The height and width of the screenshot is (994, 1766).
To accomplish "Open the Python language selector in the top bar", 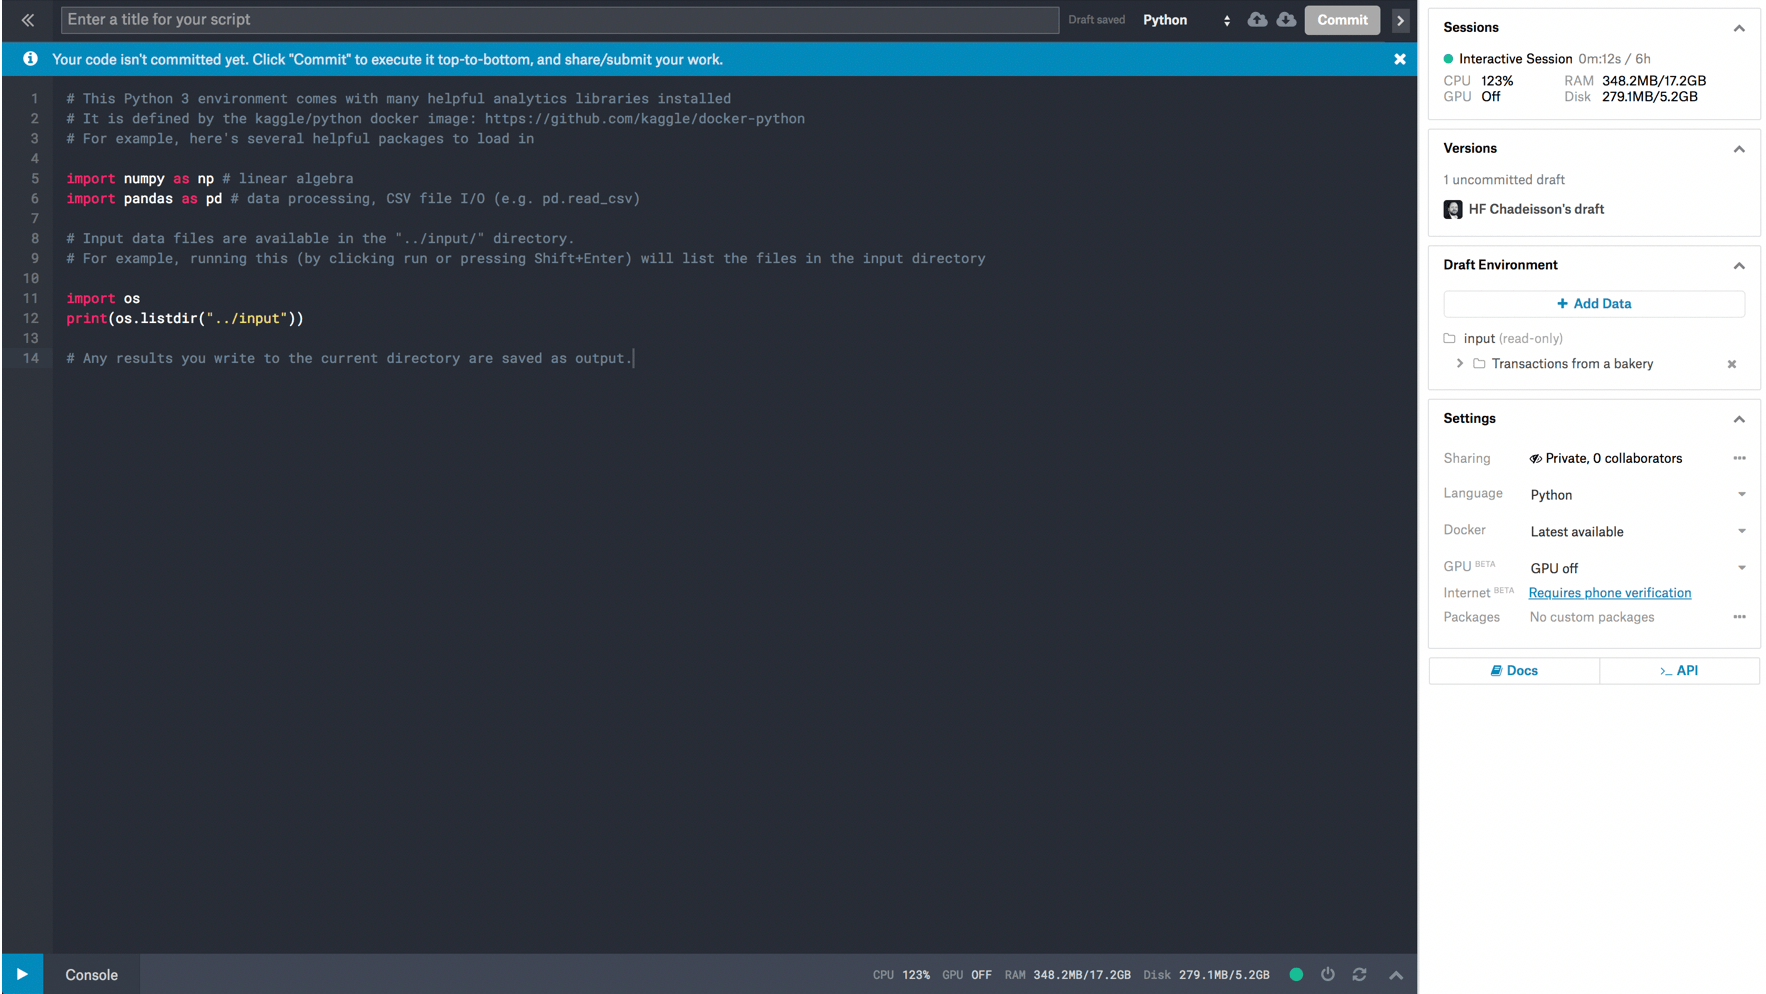I will click(x=1186, y=20).
